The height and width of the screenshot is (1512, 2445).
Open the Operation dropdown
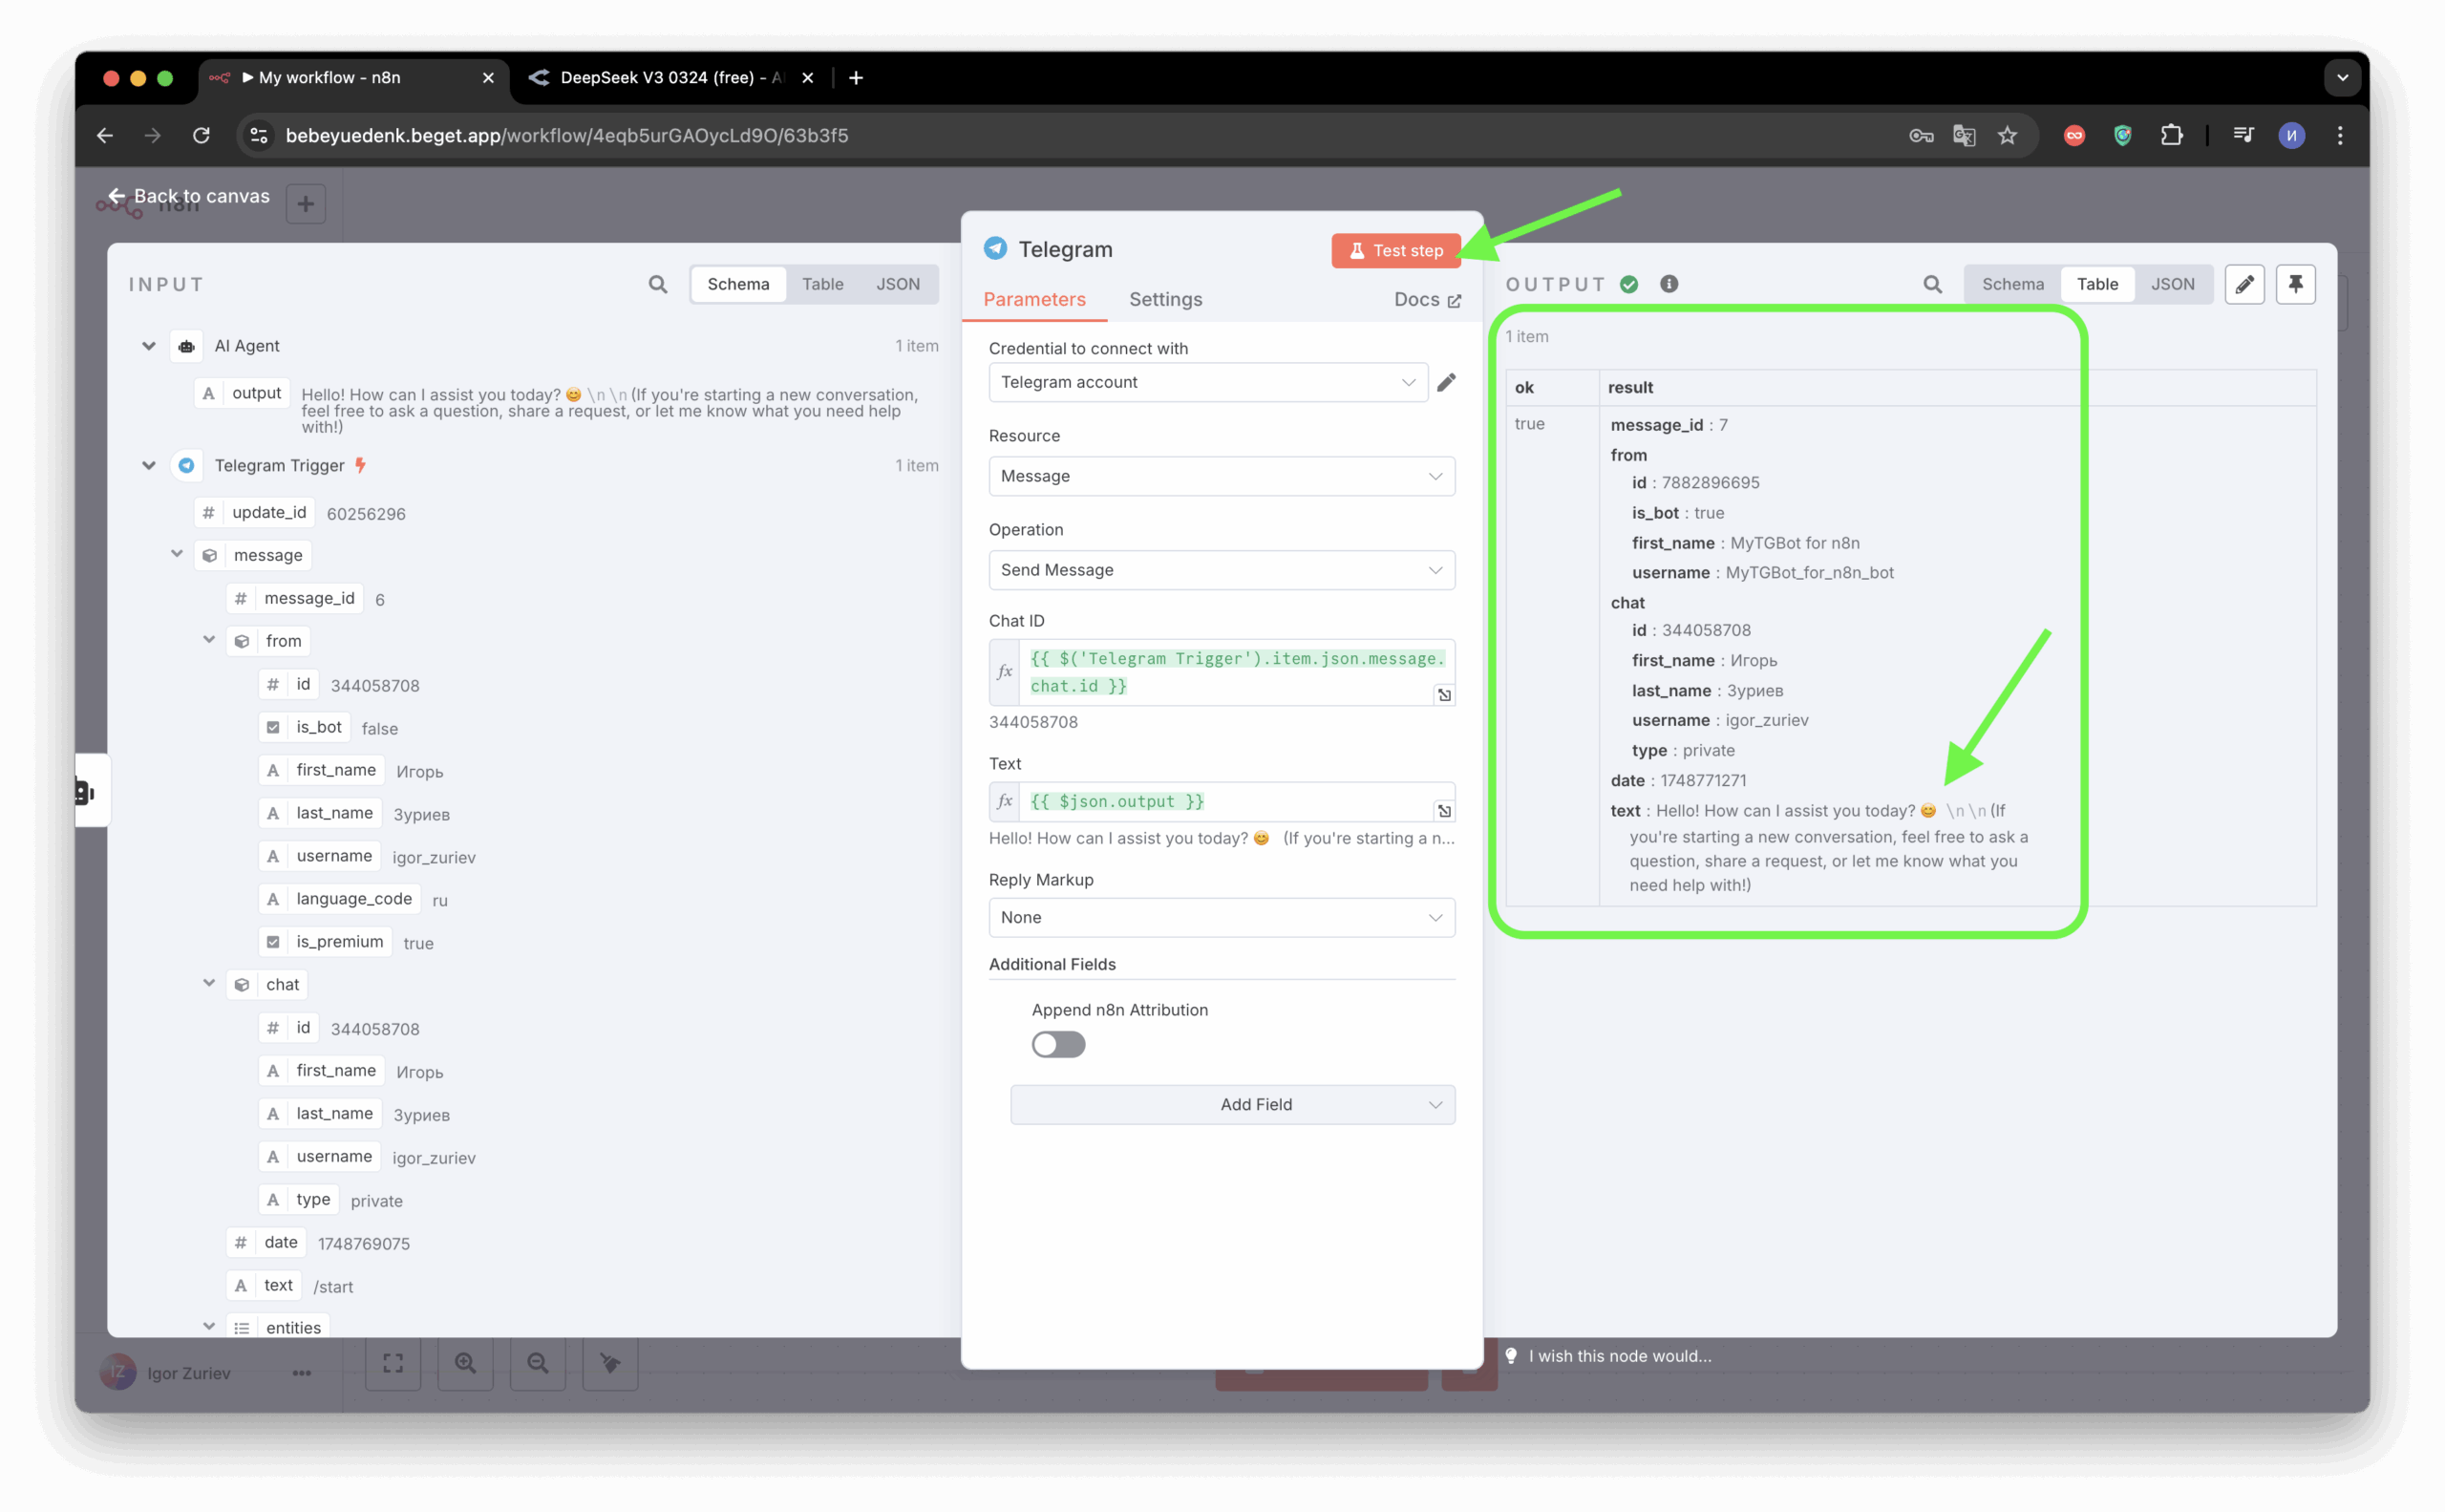tap(1221, 570)
